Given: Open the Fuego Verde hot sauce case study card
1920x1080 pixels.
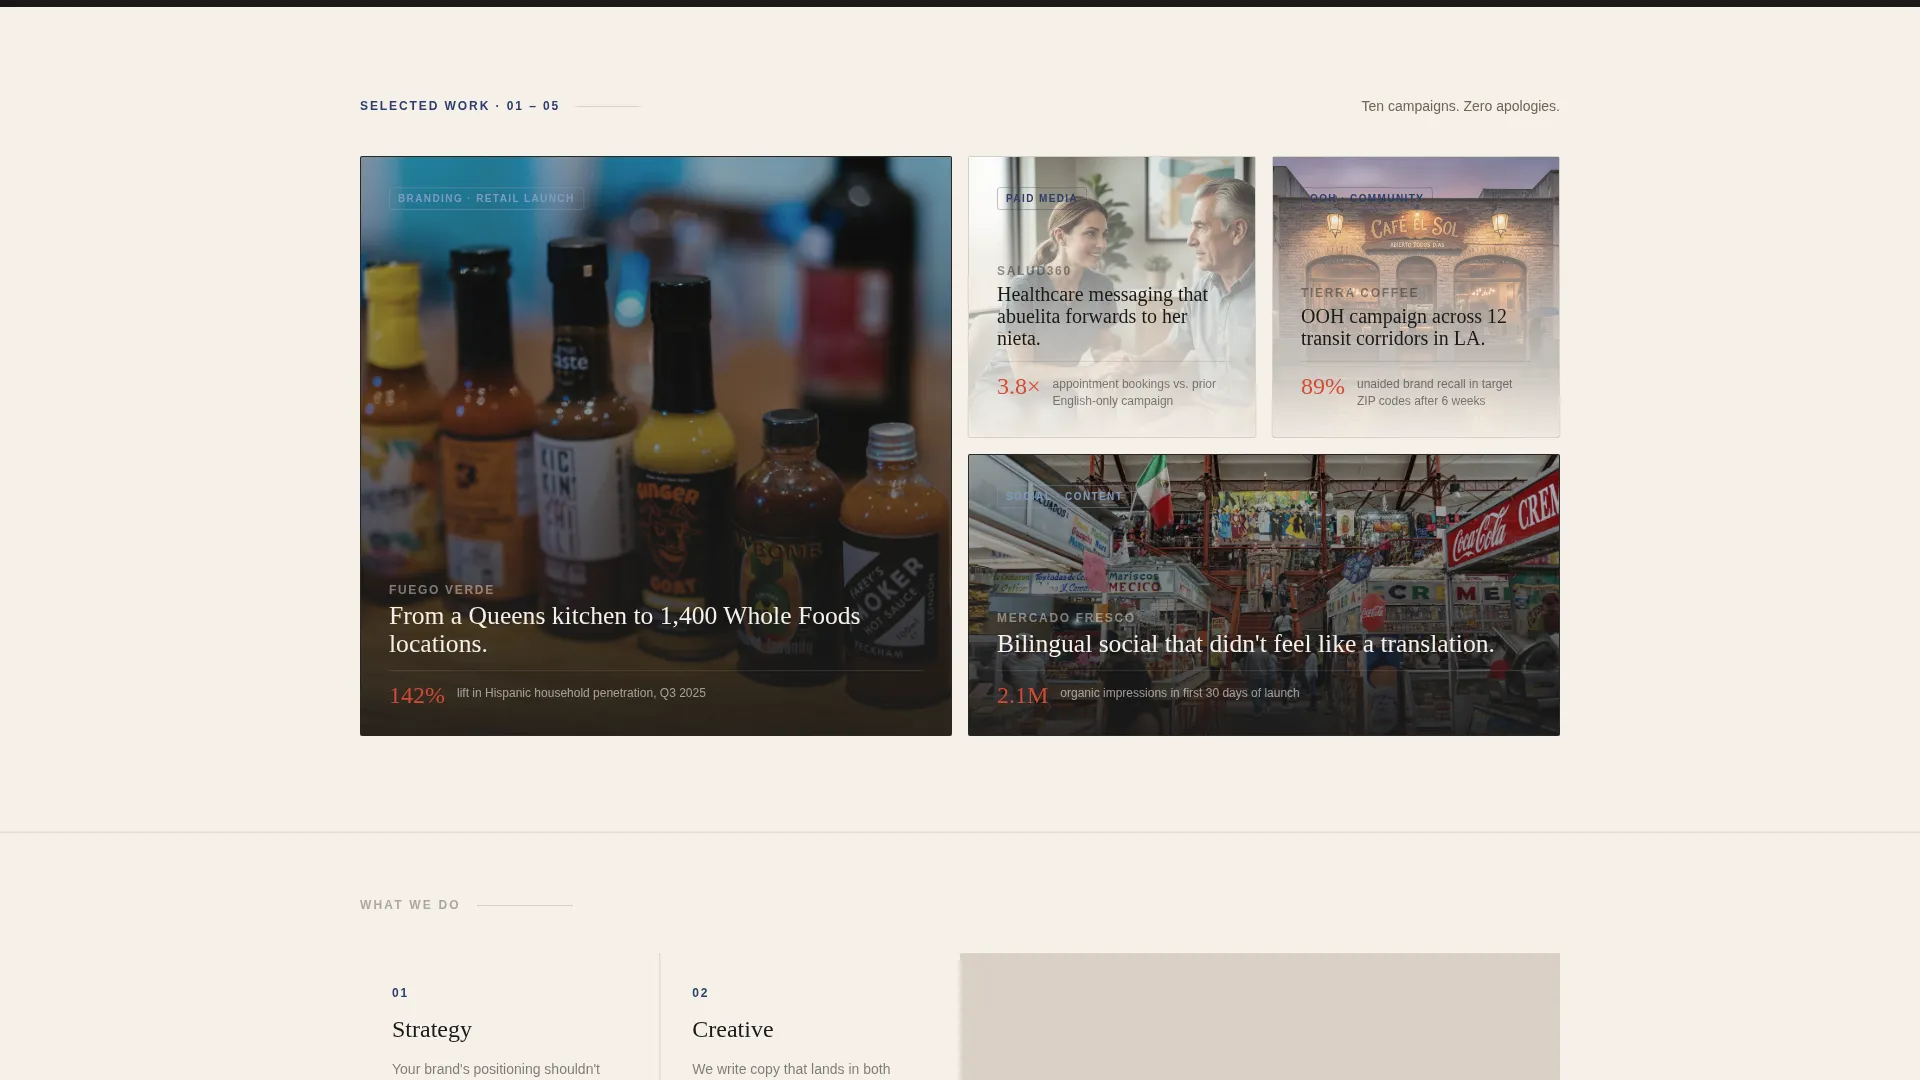Looking at the screenshot, I should coord(656,446).
